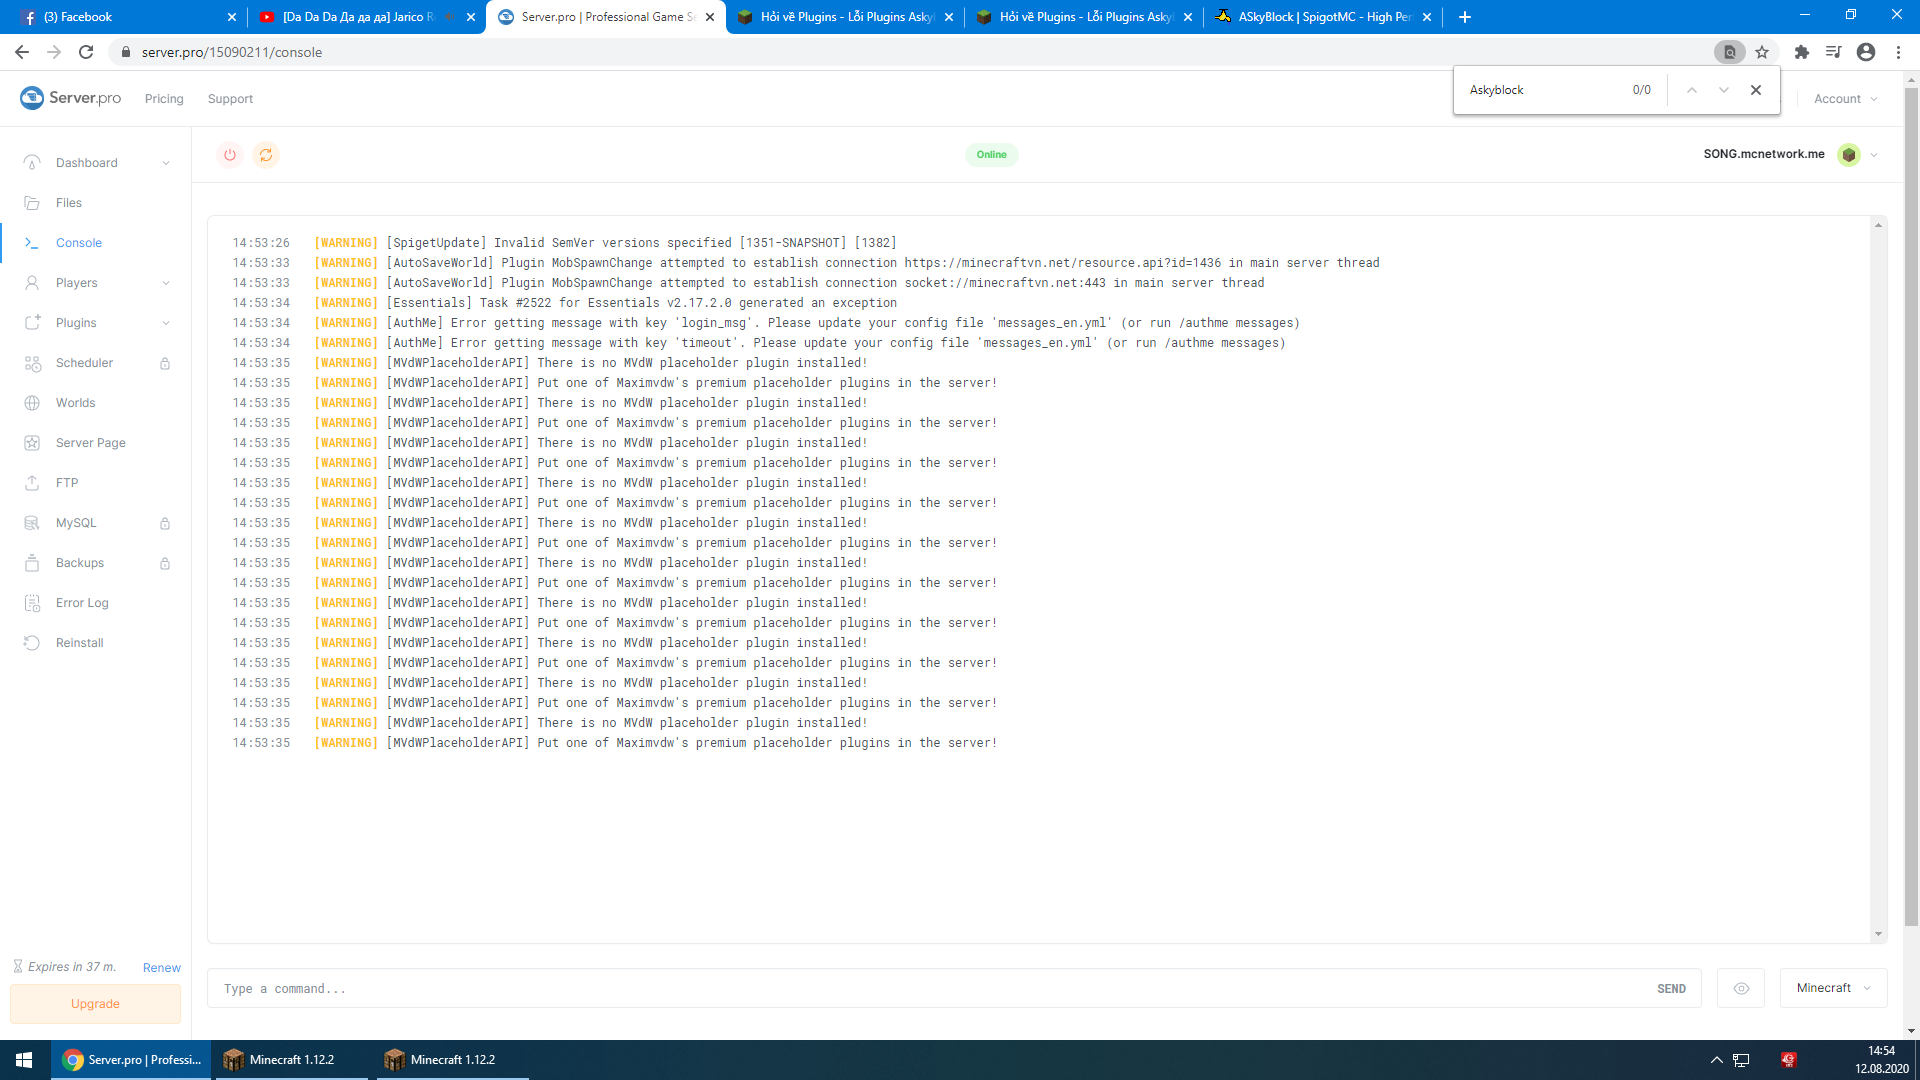Click the Upgrade button

95,1004
